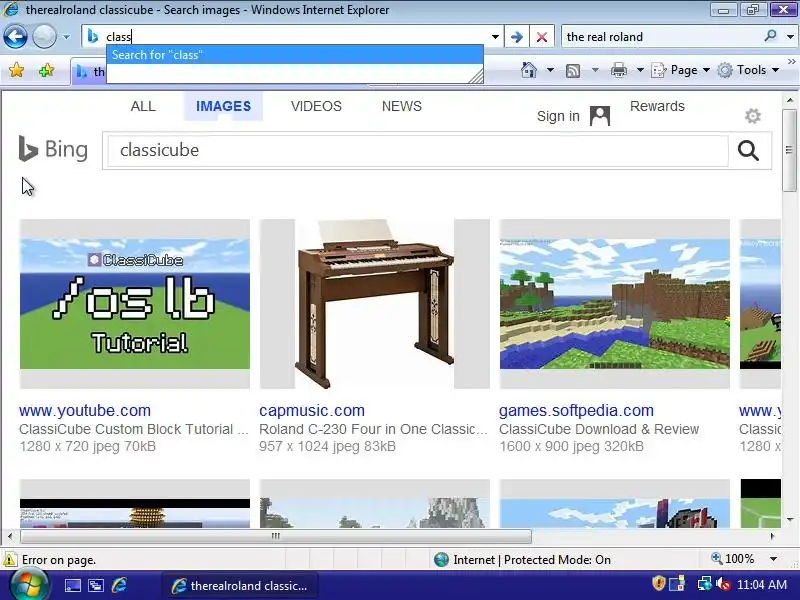This screenshot has width=800, height=600.
Task: Click the Bing logo
Action: (53, 149)
